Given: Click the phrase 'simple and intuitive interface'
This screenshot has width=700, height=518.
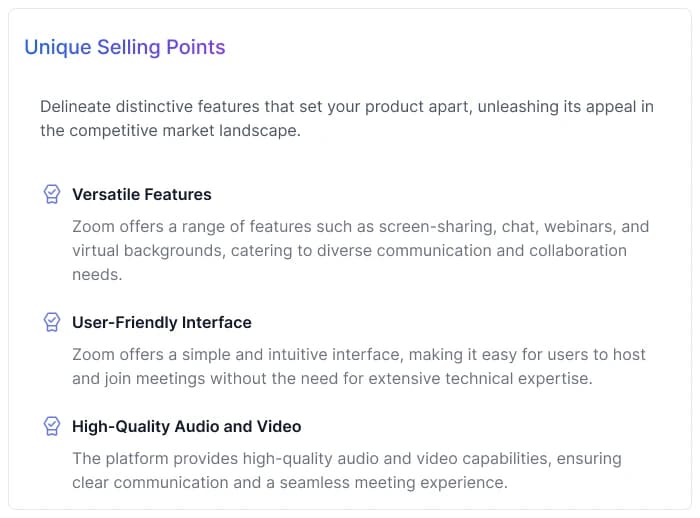Looking at the screenshot, I should click(304, 354).
